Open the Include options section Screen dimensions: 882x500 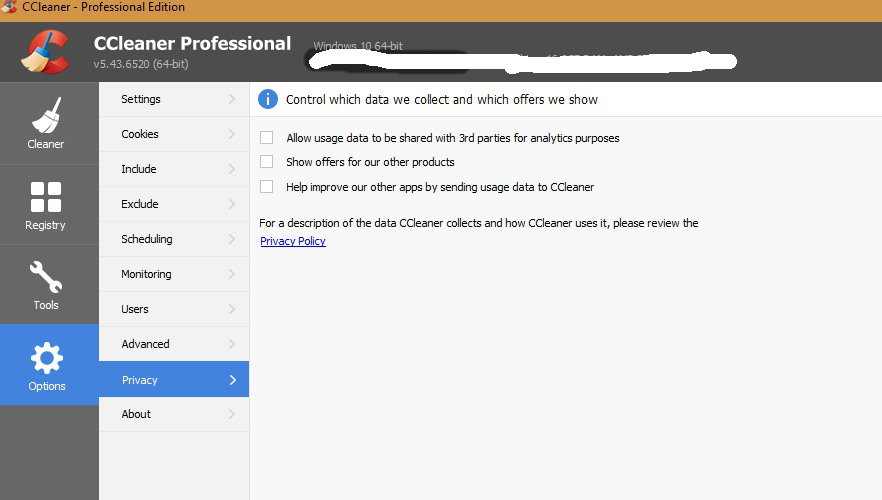(x=139, y=169)
